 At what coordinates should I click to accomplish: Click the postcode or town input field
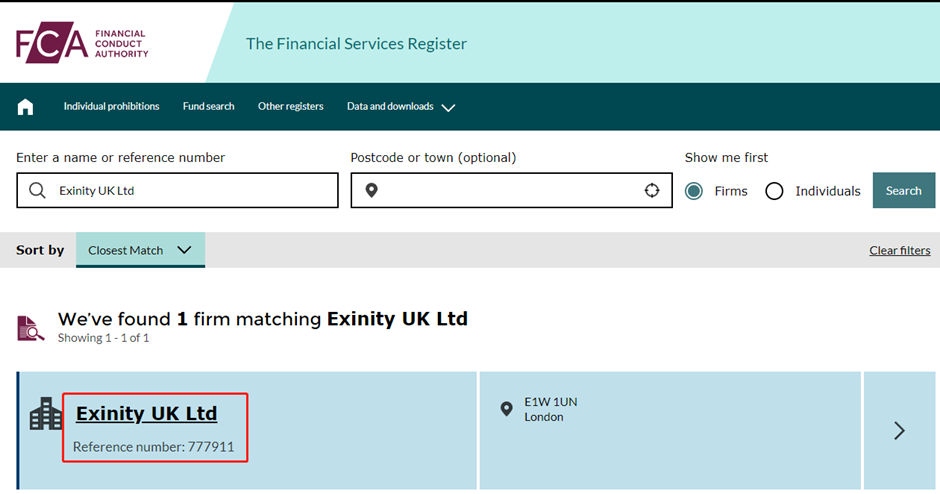coord(511,190)
